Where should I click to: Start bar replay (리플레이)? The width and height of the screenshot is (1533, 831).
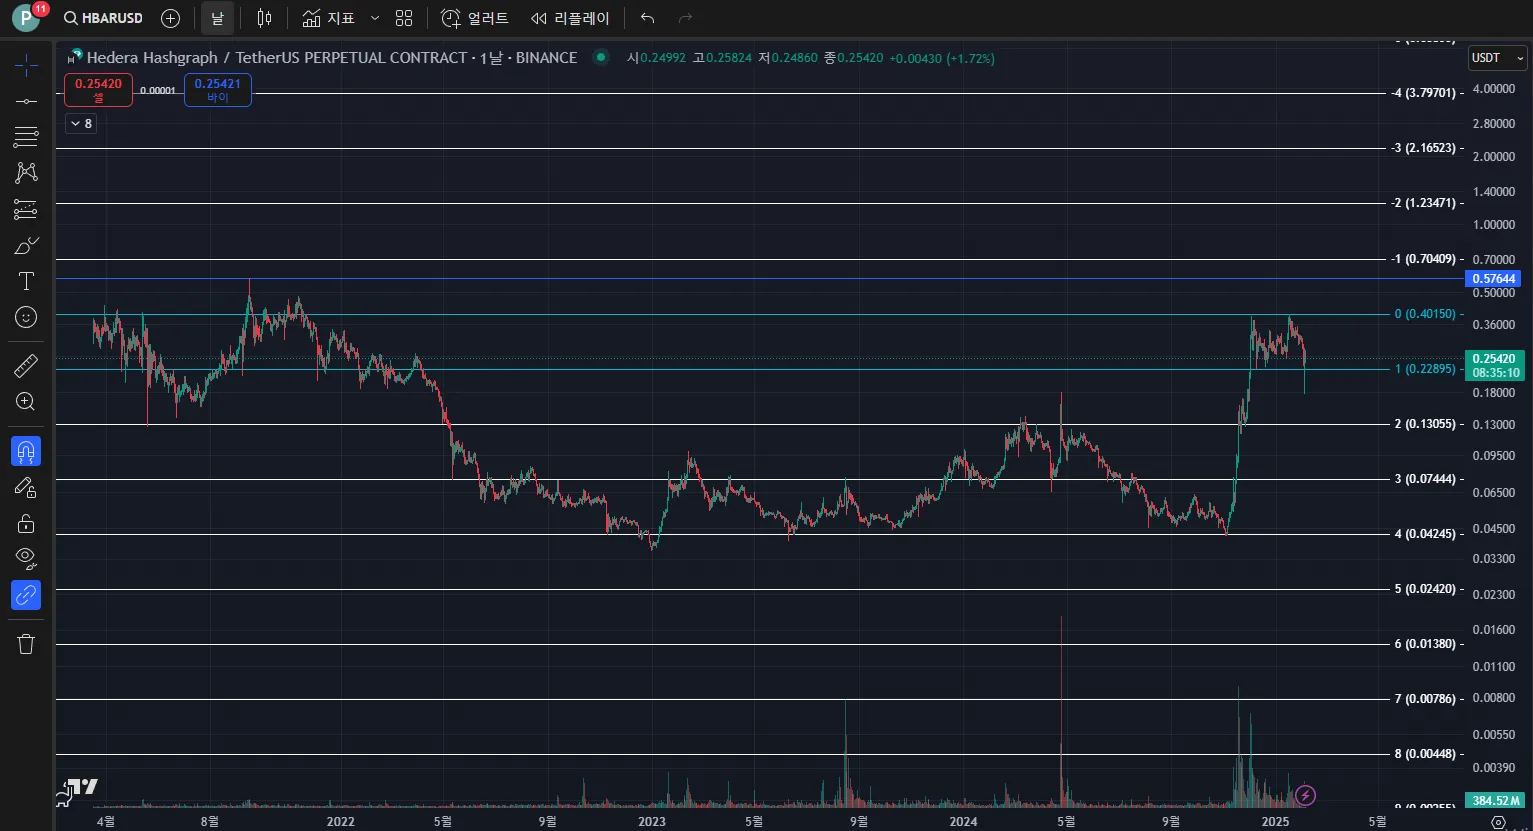pos(570,18)
